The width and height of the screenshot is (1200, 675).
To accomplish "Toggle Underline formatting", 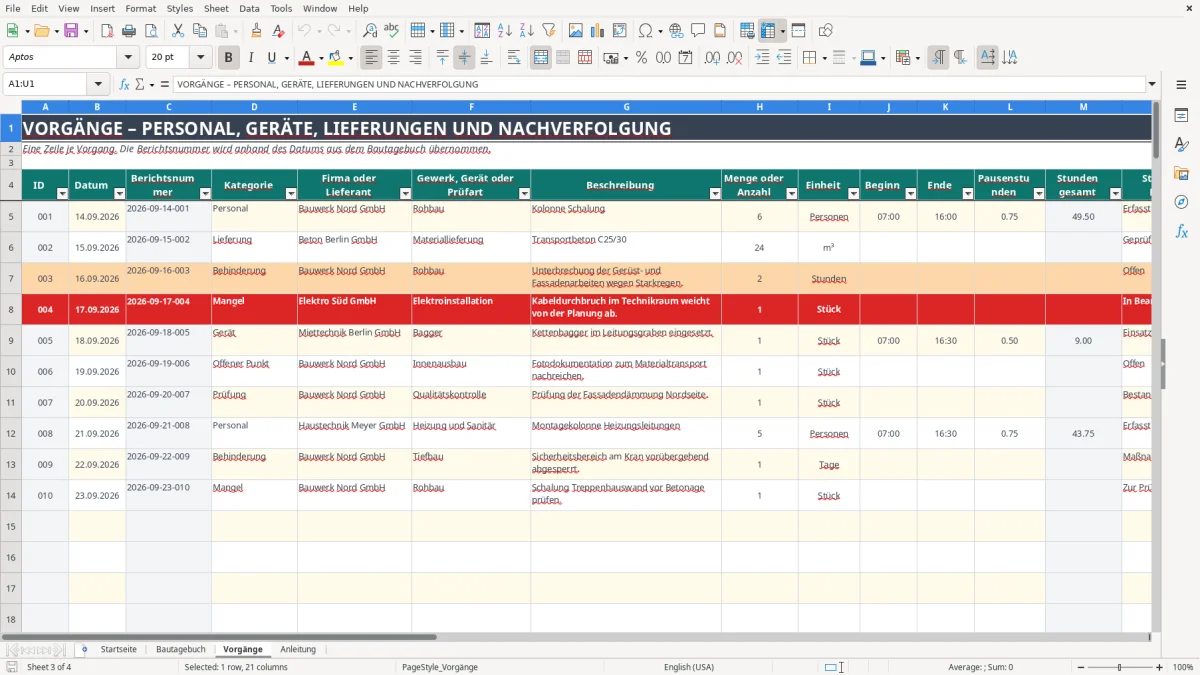I will tap(271, 57).
